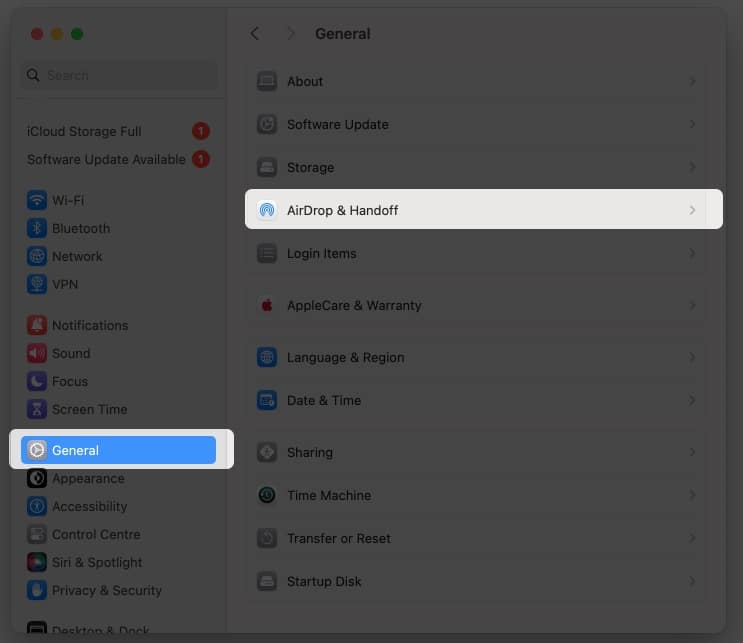The width and height of the screenshot is (743, 643).
Task: Click the Transfer or Reset text
Action: pyautogui.click(x=339, y=538)
